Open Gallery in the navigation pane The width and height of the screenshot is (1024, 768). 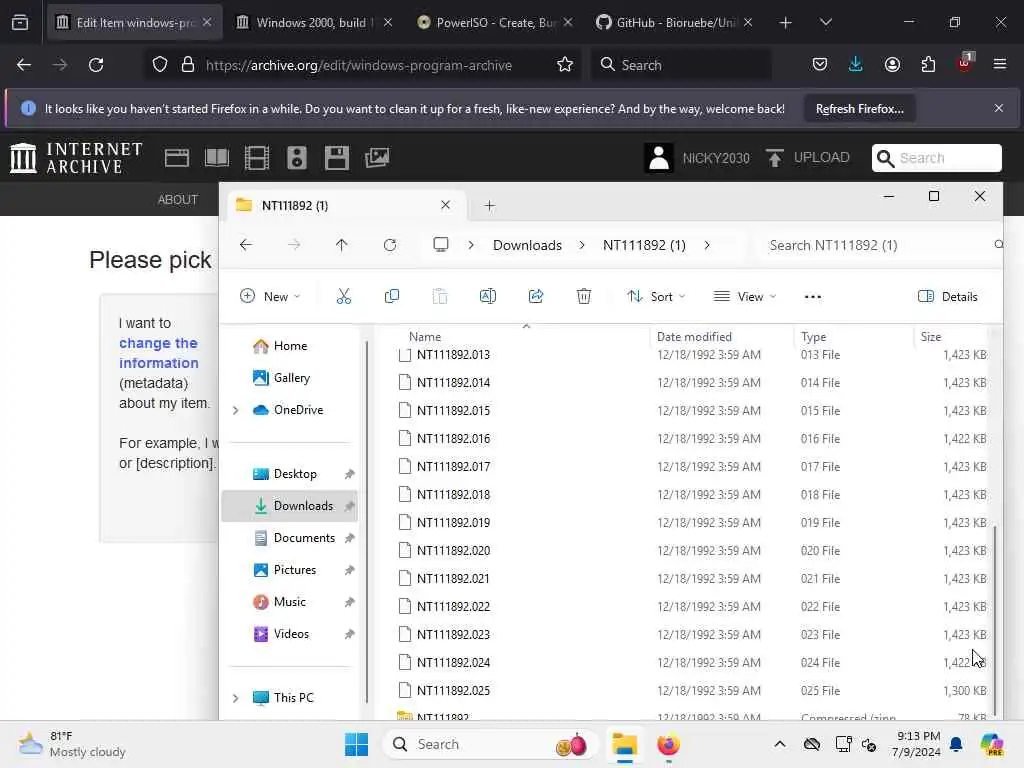pos(291,378)
